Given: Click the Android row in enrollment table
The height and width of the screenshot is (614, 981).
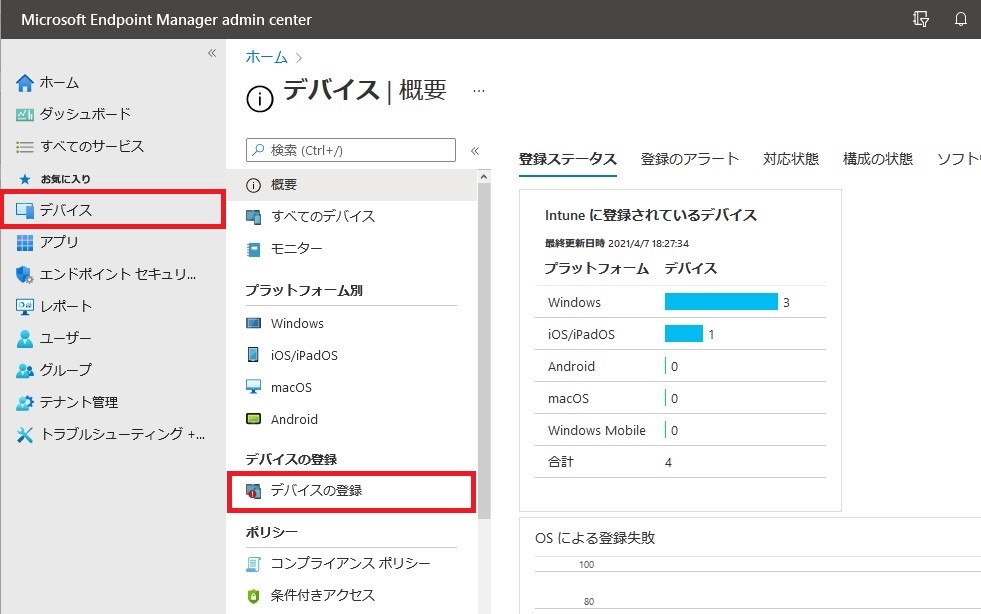Looking at the screenshot, I should tap(680, 366).
